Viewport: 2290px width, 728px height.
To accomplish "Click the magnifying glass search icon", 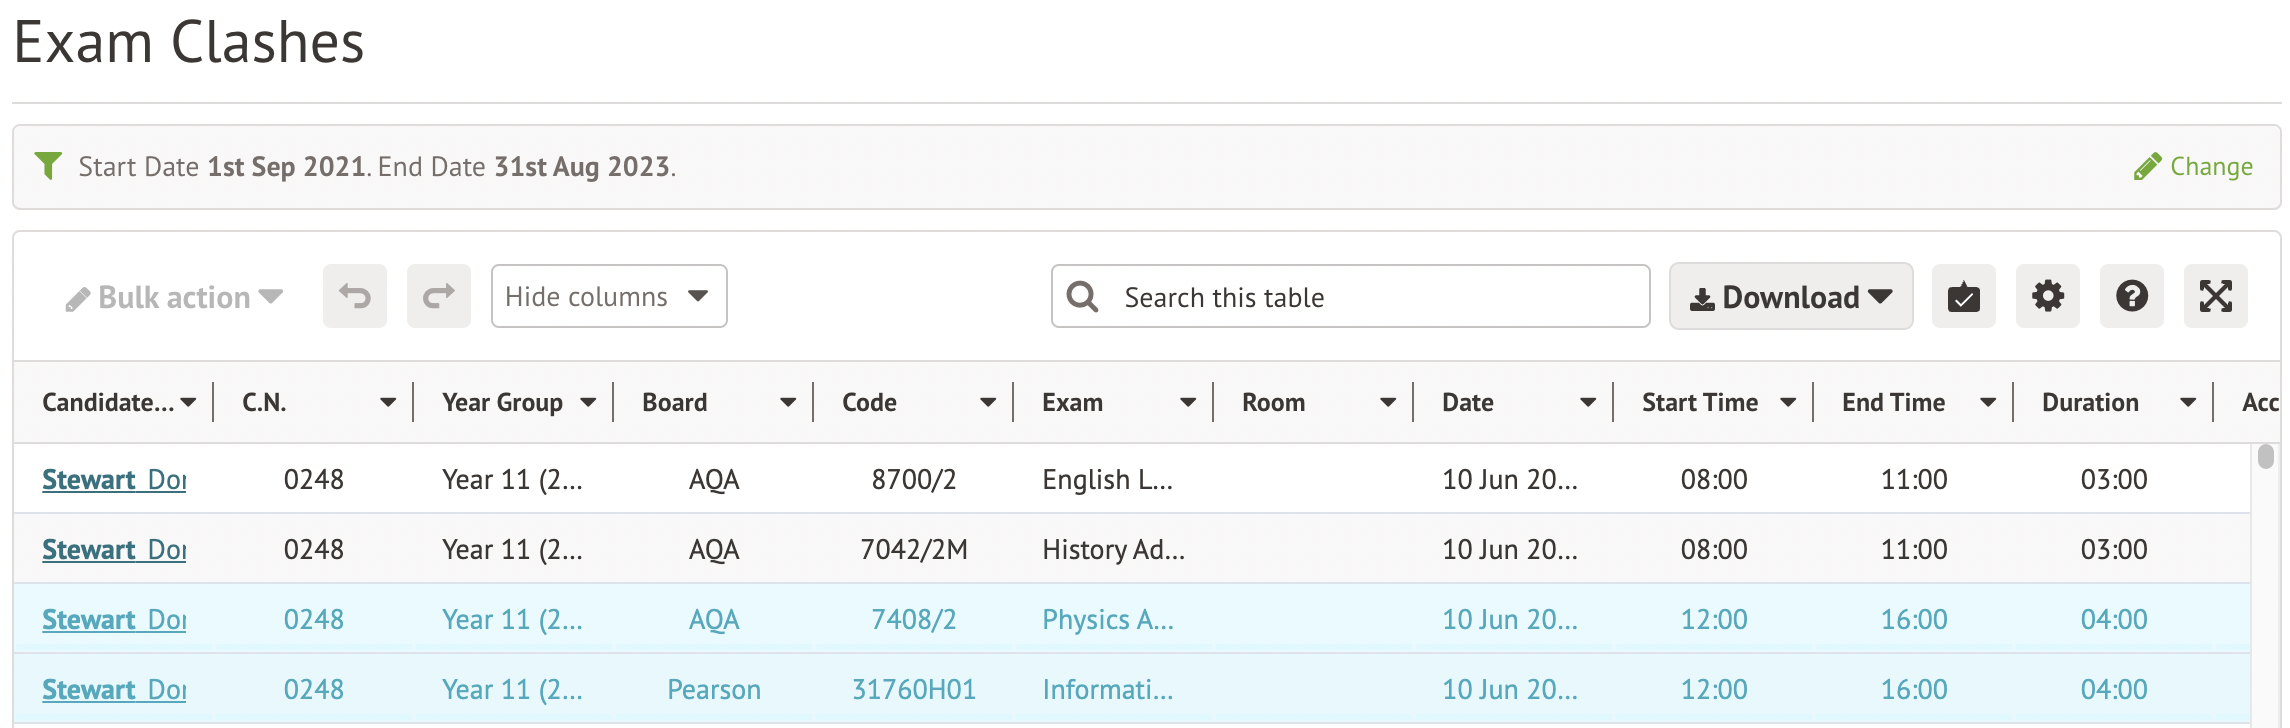I will 1082,296.
